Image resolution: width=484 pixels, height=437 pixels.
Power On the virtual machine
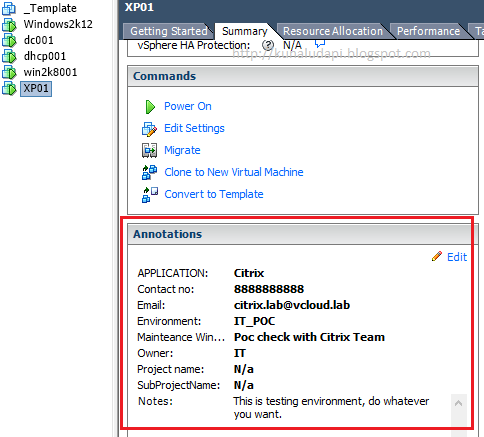(188, 106)
